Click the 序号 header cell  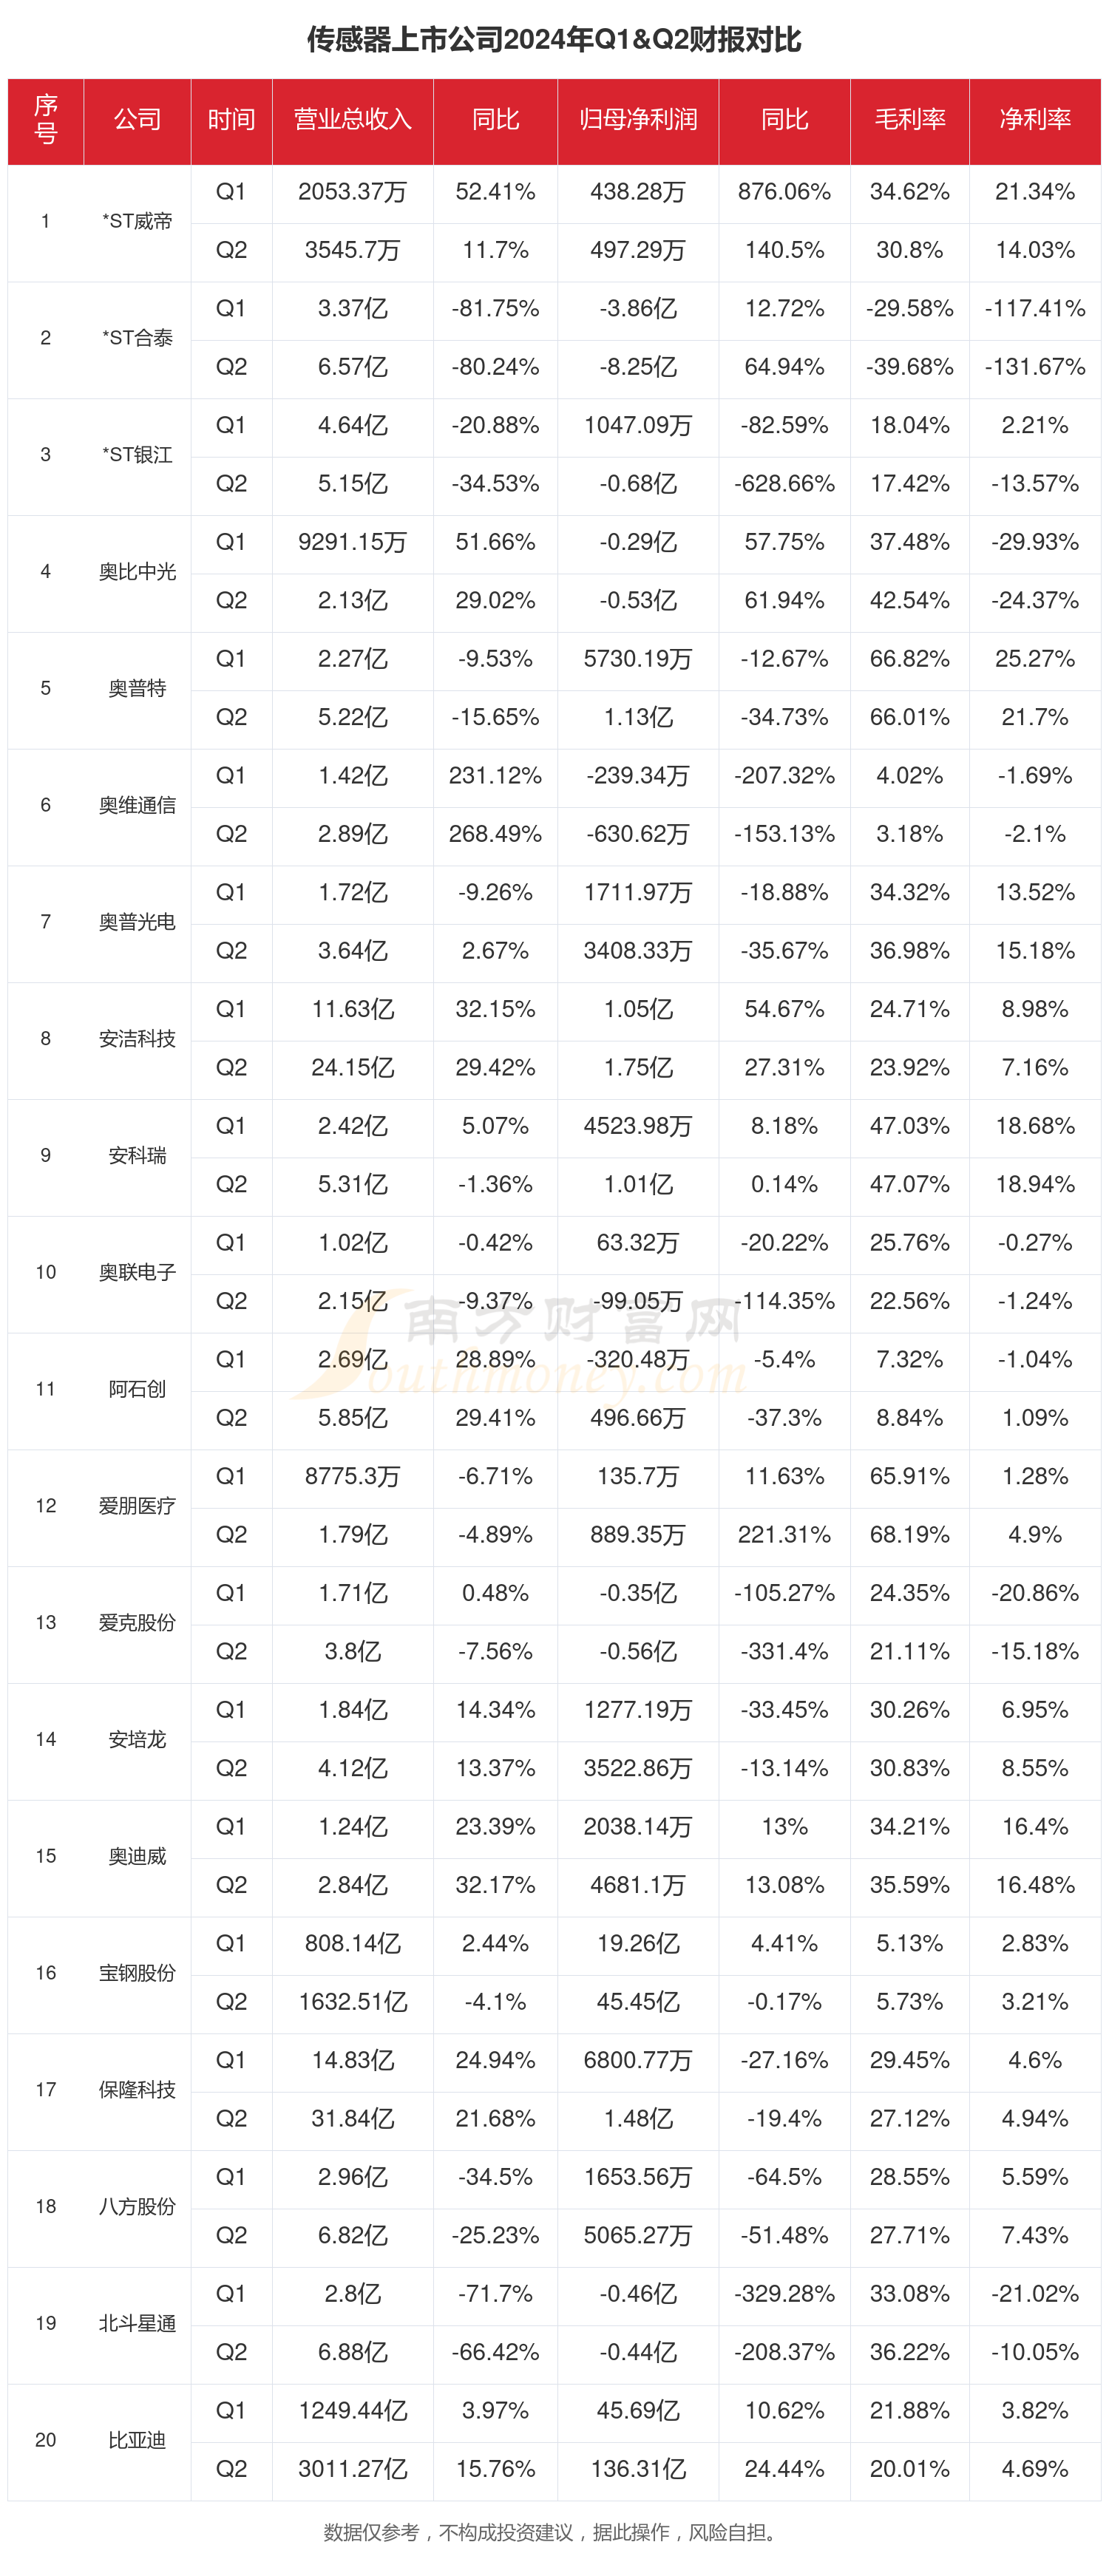(46, 120)
